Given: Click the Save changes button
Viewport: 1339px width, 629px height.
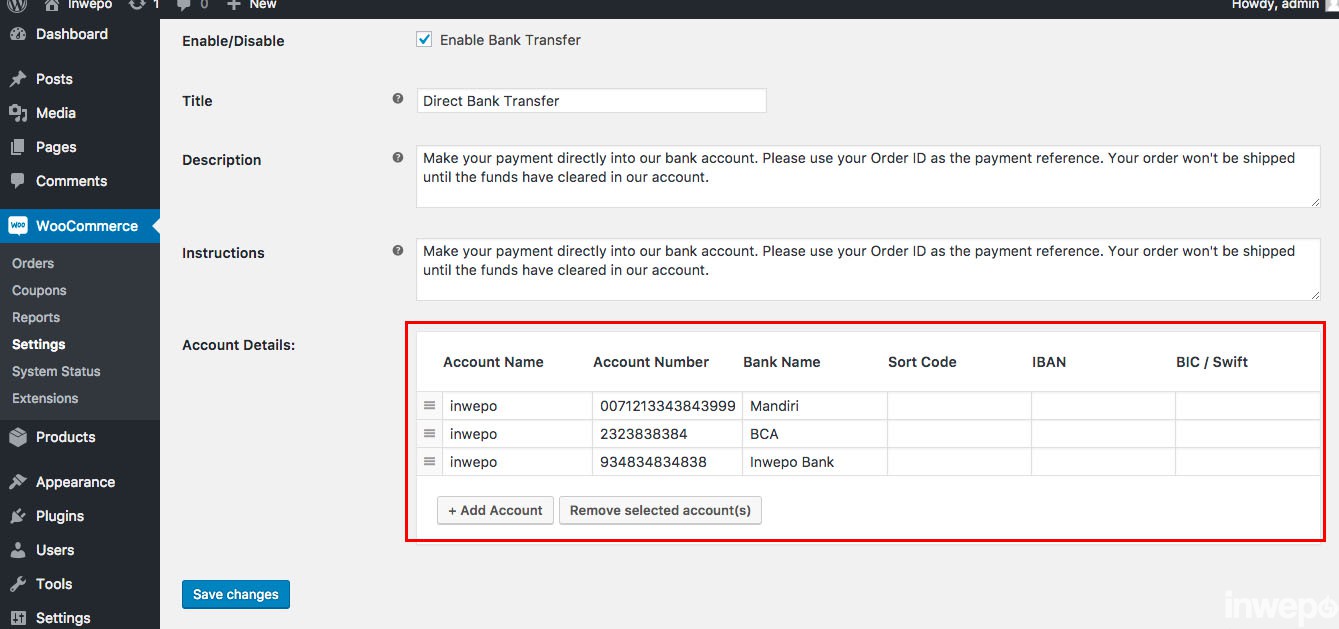Looking at the screenshot, I should coord(235,594).
